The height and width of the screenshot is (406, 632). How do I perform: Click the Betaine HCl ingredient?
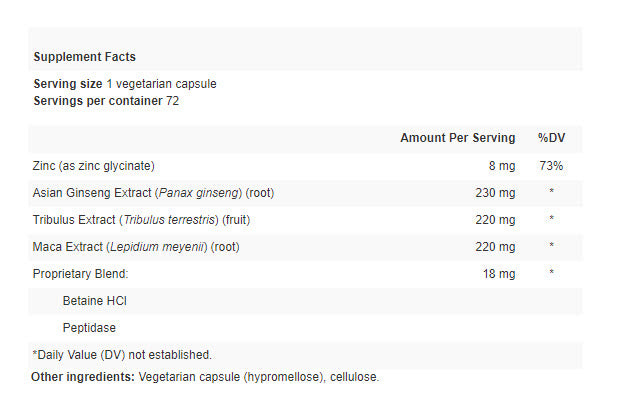pos(94,300)
